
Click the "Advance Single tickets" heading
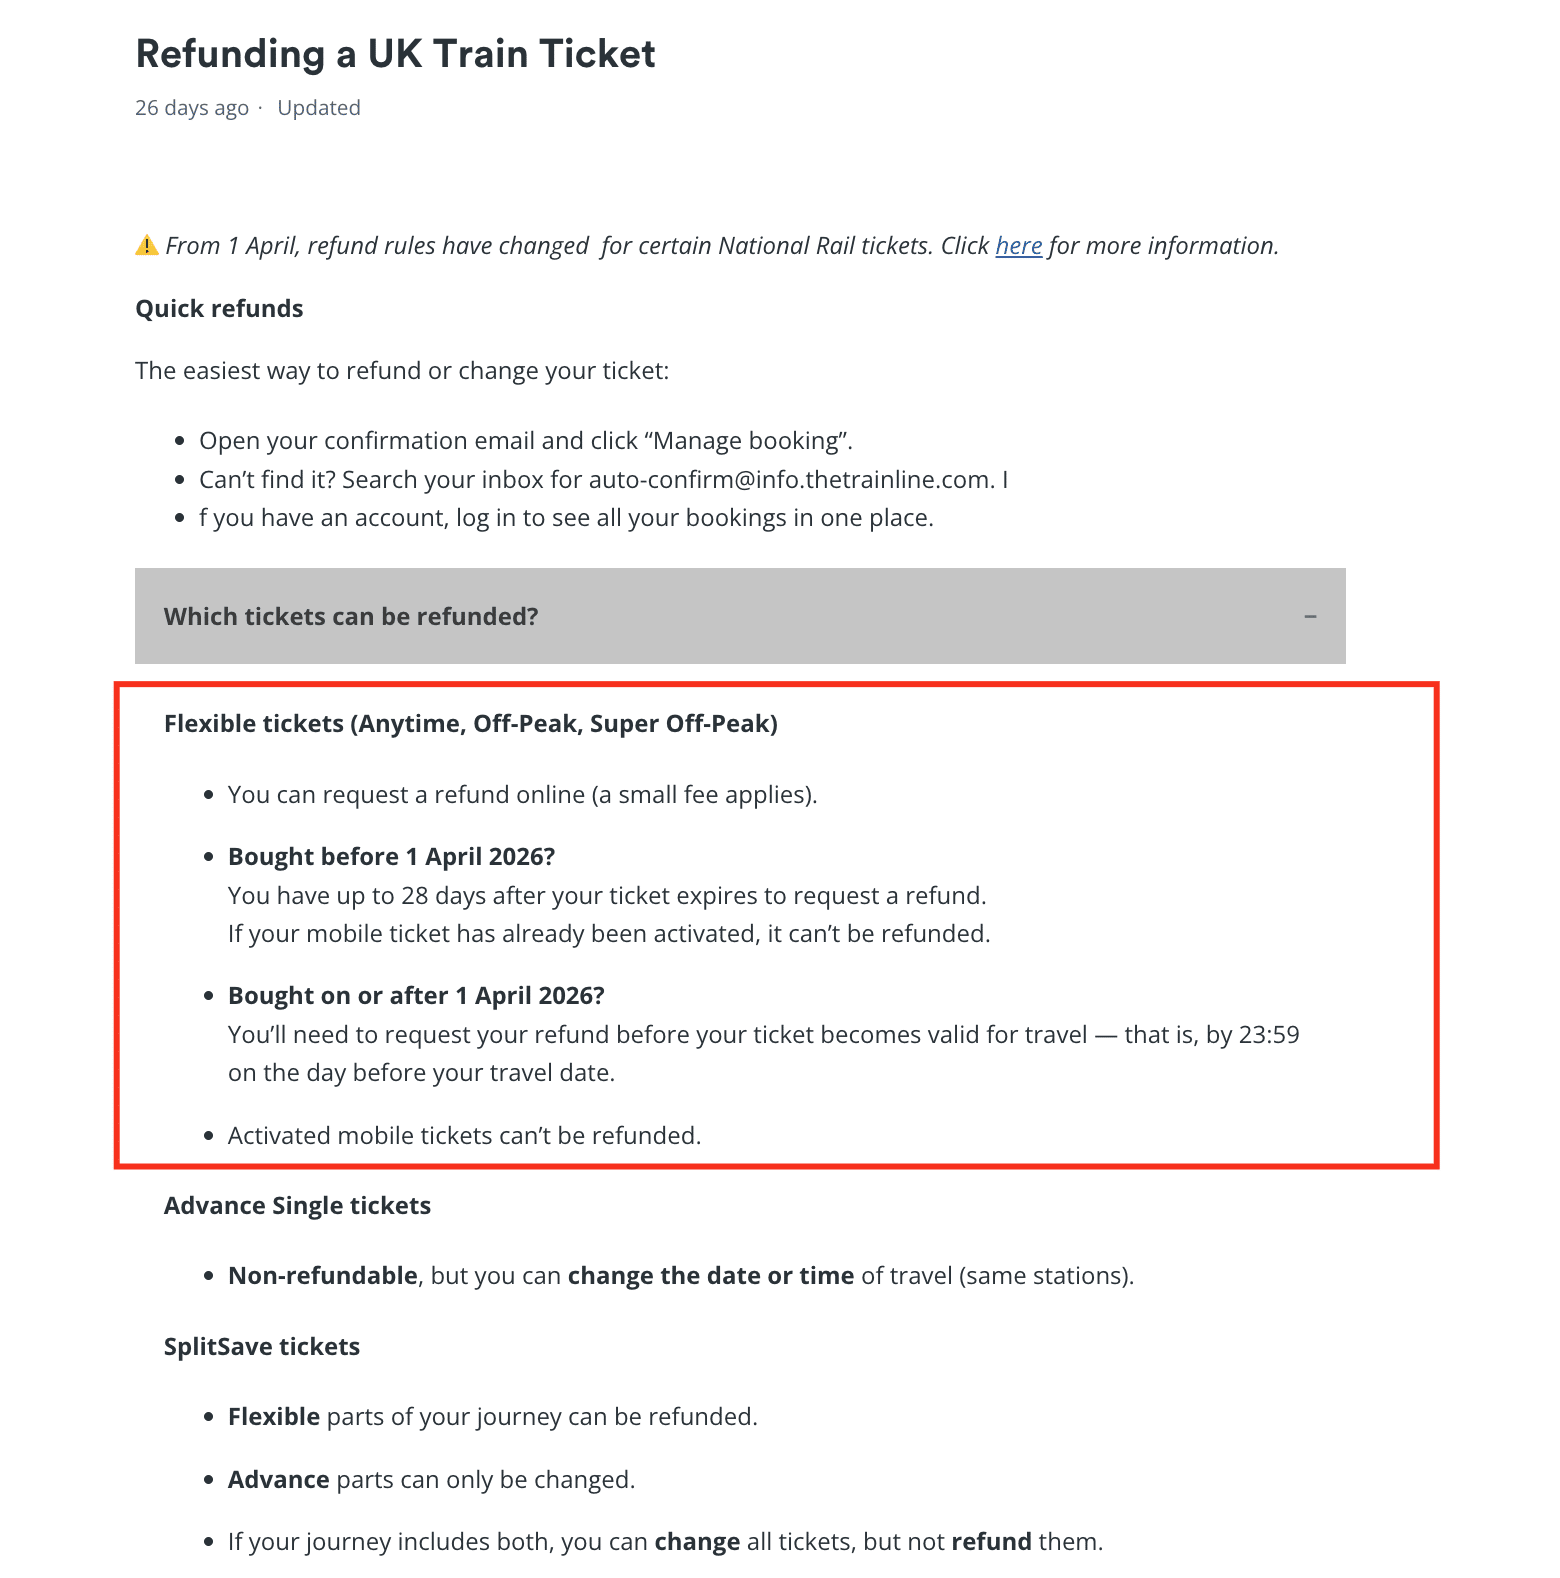(297, 1206)
